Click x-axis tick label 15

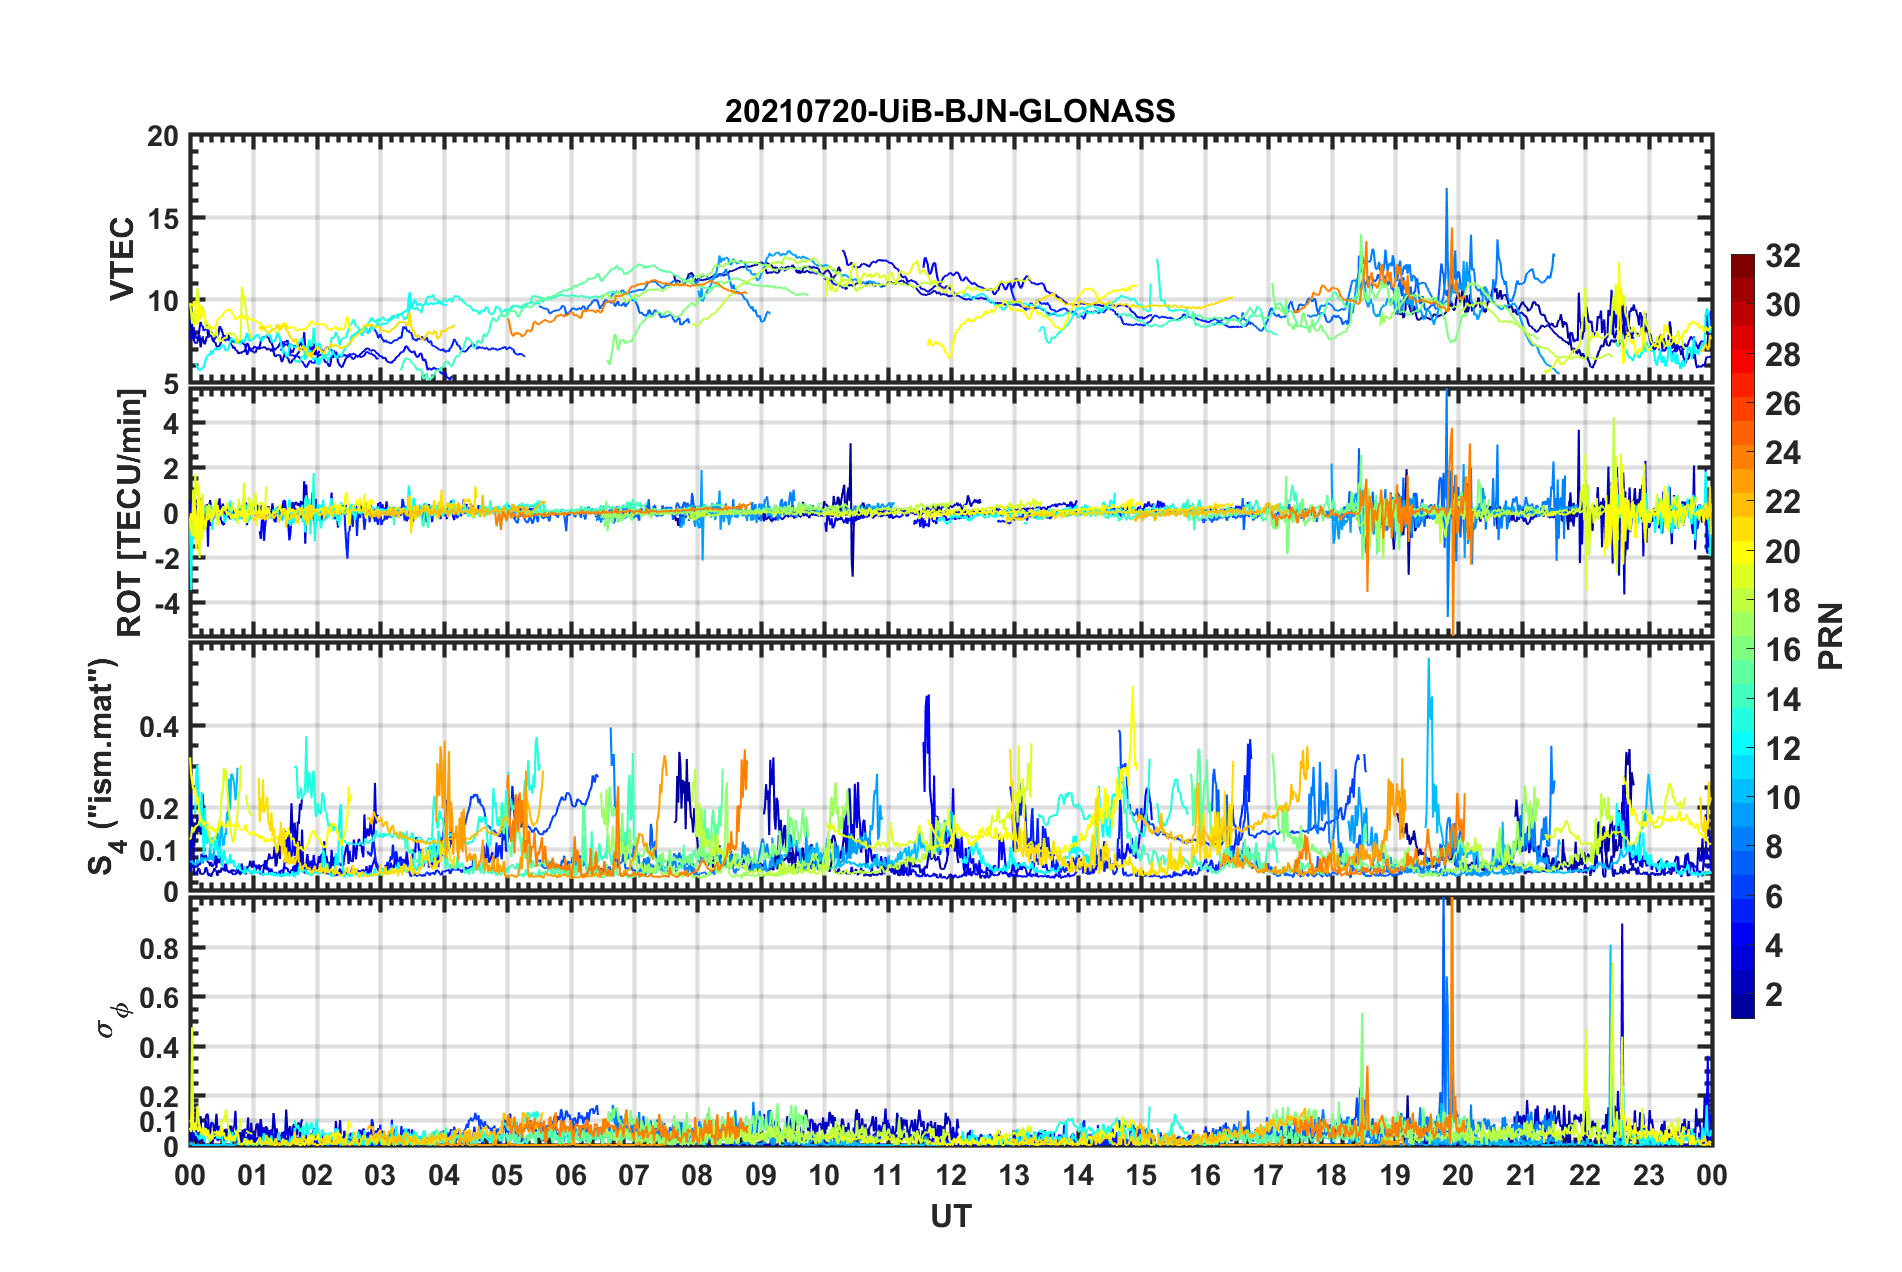tap(1141, 1175)
